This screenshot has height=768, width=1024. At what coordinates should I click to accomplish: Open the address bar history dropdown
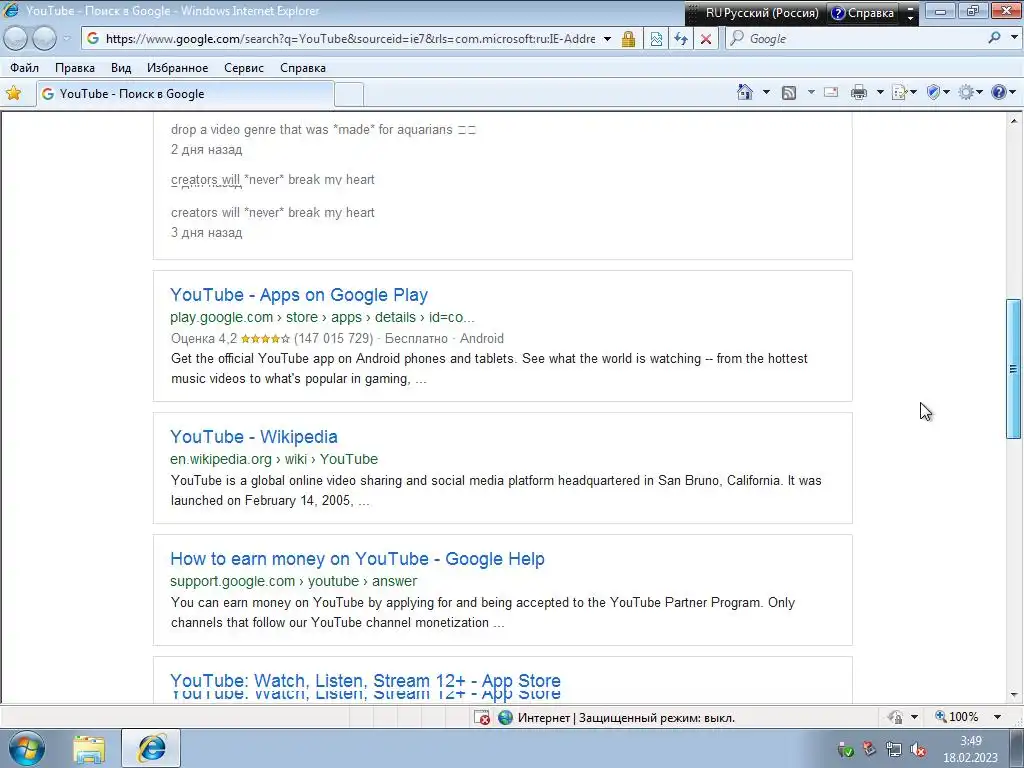pos(607,39)
